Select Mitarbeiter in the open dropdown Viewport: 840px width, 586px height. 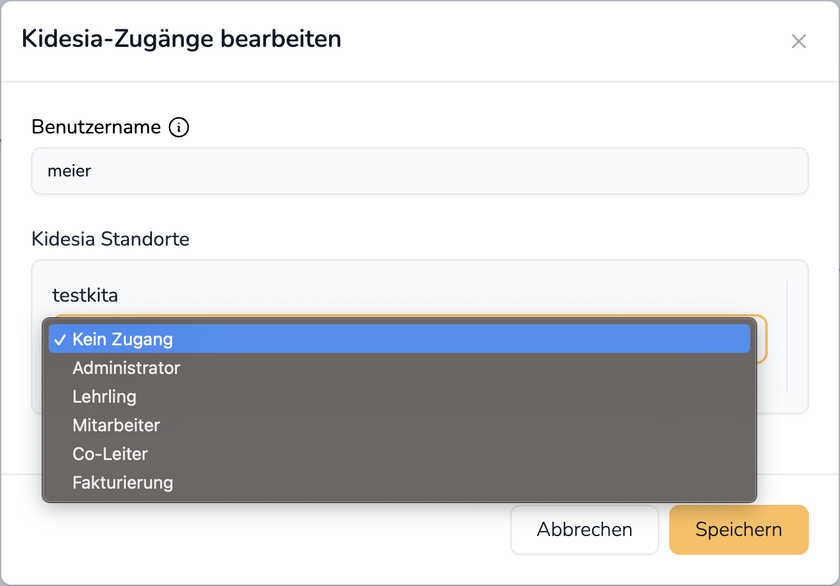coord(116,425)
